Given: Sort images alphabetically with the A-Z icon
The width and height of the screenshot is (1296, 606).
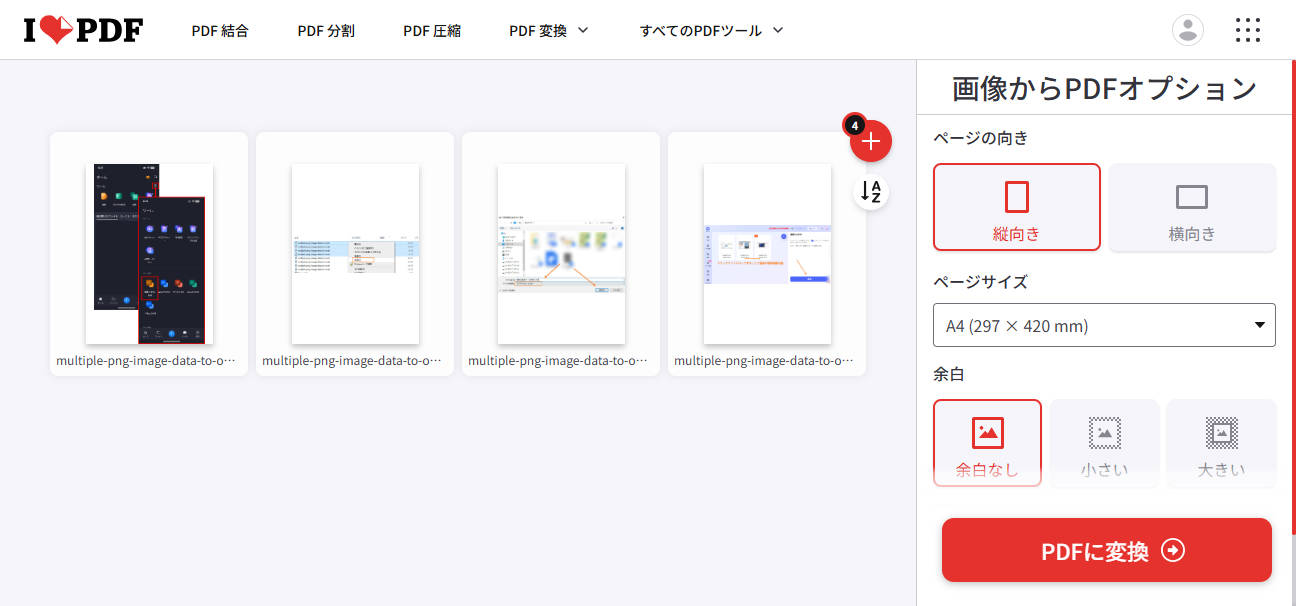Looking at the screenshot, I should click(871, 192).
